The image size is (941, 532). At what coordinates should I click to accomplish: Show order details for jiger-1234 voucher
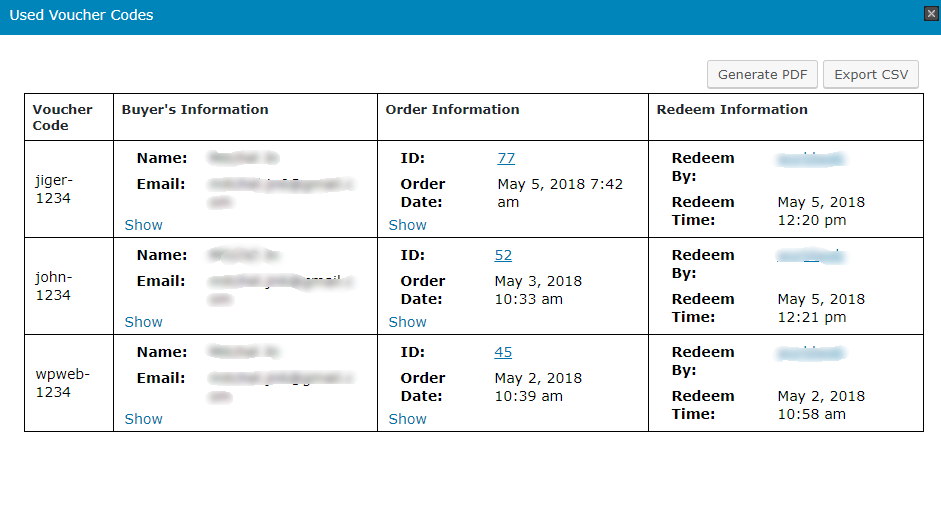(407, 225)
